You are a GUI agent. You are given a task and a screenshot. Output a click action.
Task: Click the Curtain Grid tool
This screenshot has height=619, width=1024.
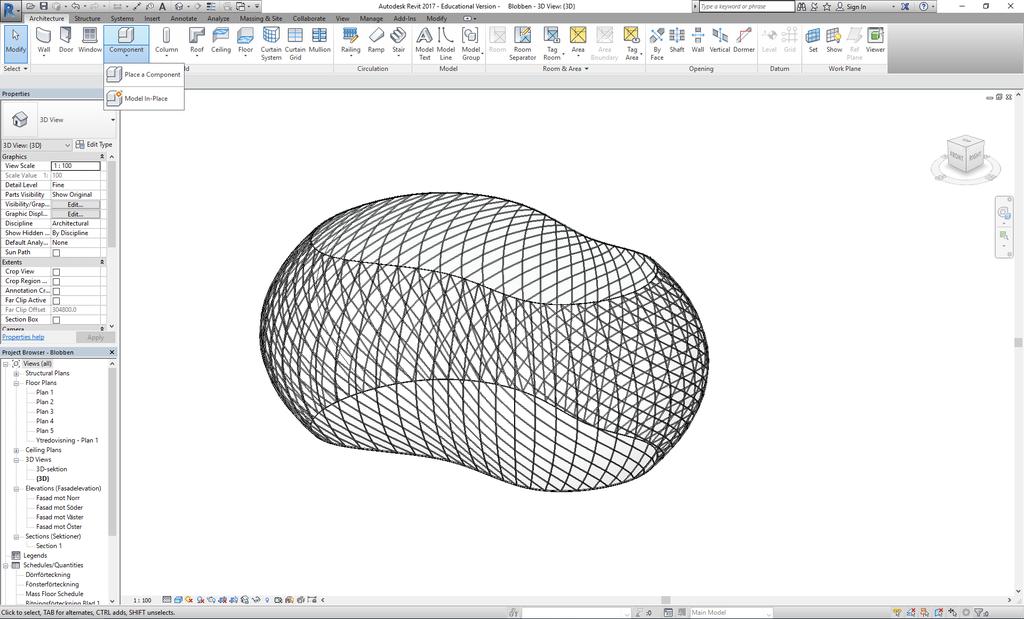pyautogui.click(x=295, y=44)
